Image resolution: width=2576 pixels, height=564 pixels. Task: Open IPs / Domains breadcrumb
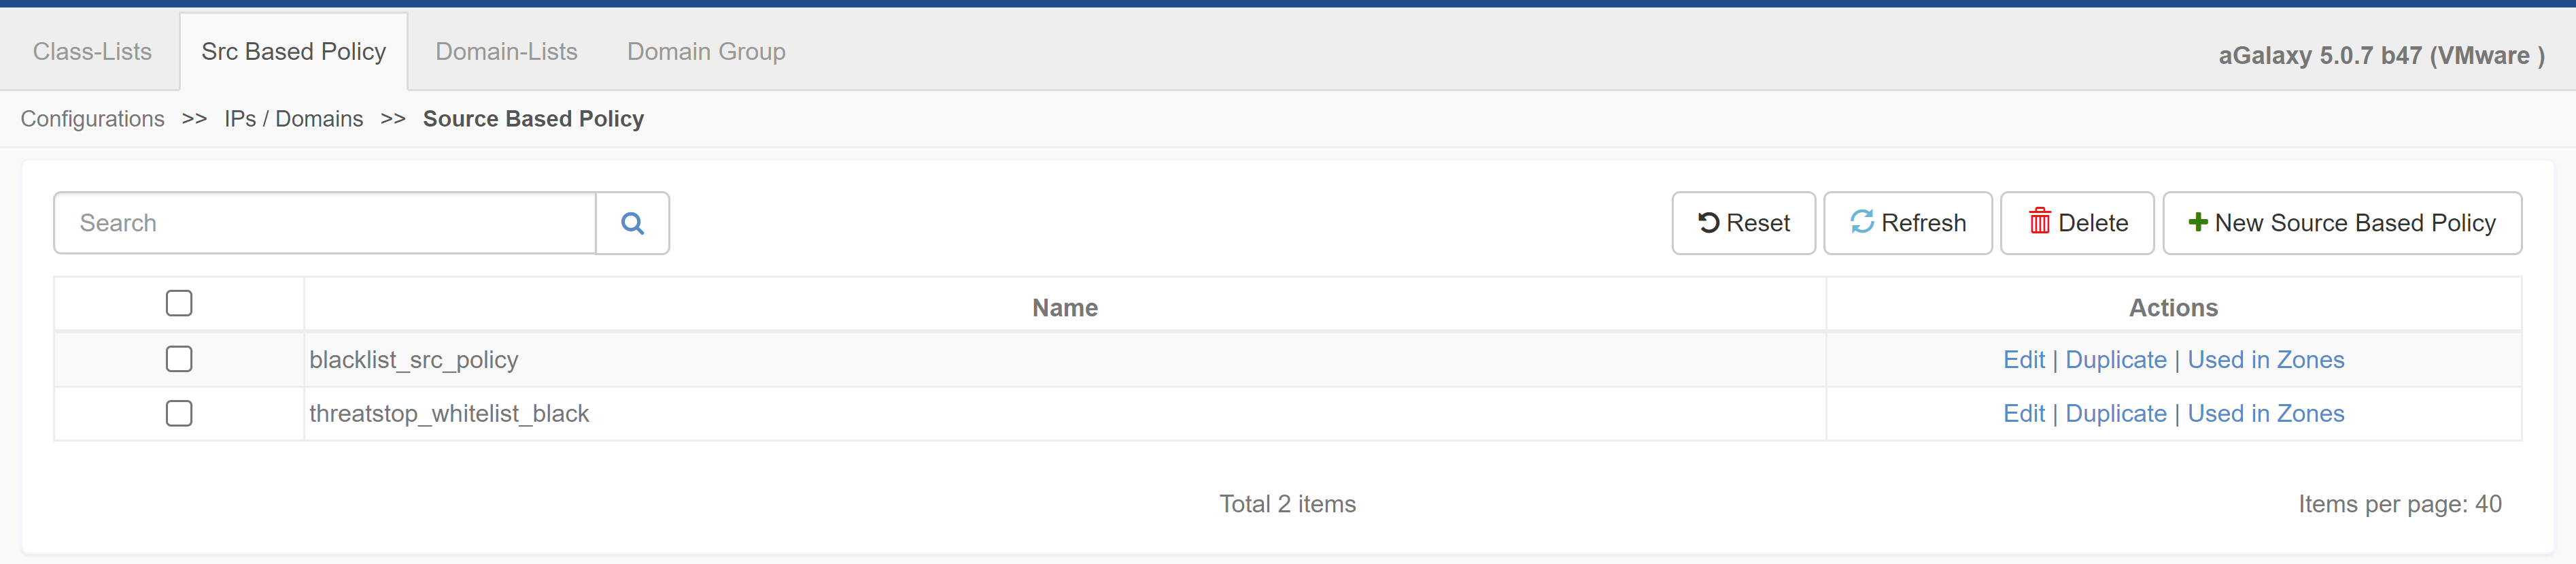click(x=293, y=119)
